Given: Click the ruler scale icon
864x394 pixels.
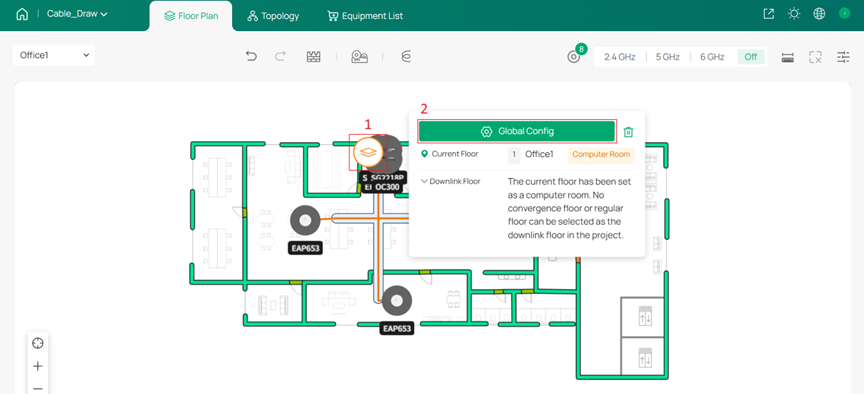Looking at the screenshot, I should click(x=788, y=57).
